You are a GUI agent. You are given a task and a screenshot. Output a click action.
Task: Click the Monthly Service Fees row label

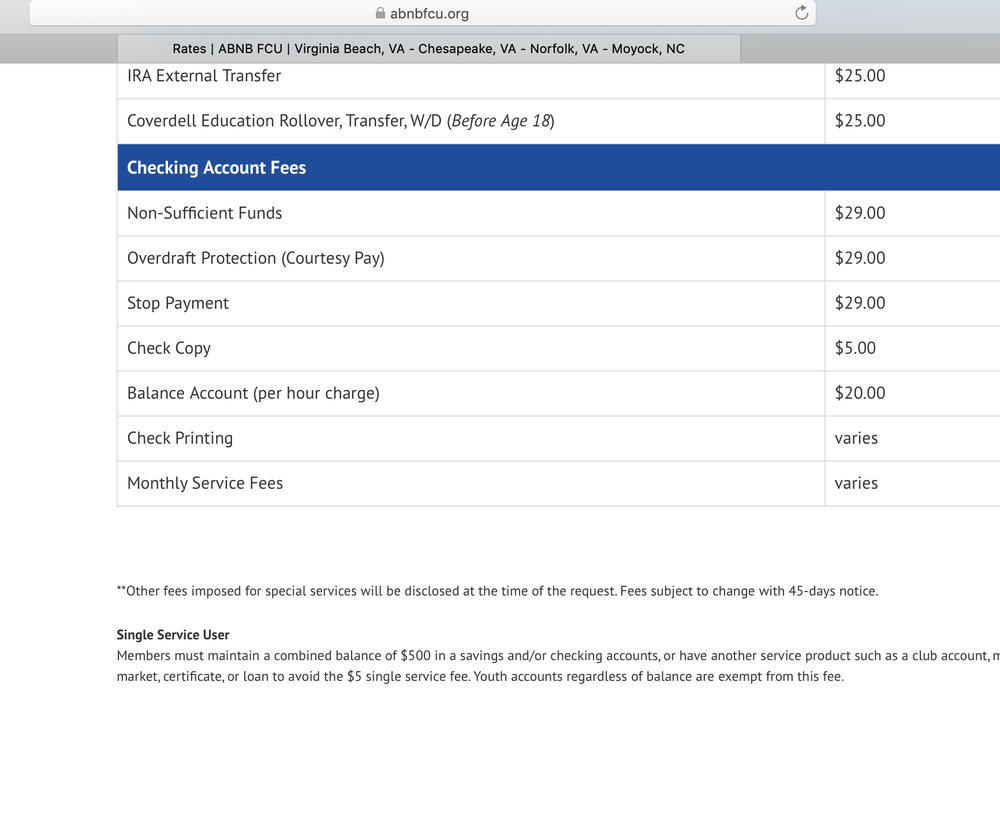click(x=205, y=483)
